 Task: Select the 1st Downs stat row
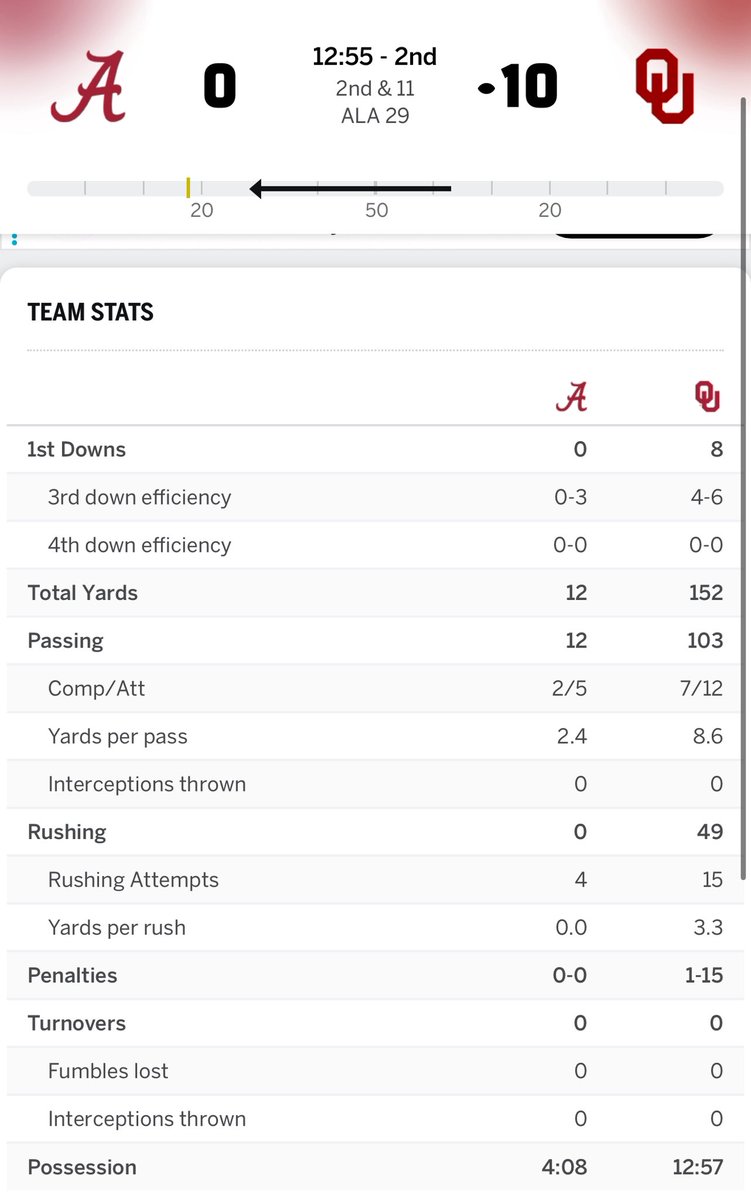click(x=375, y=449)
